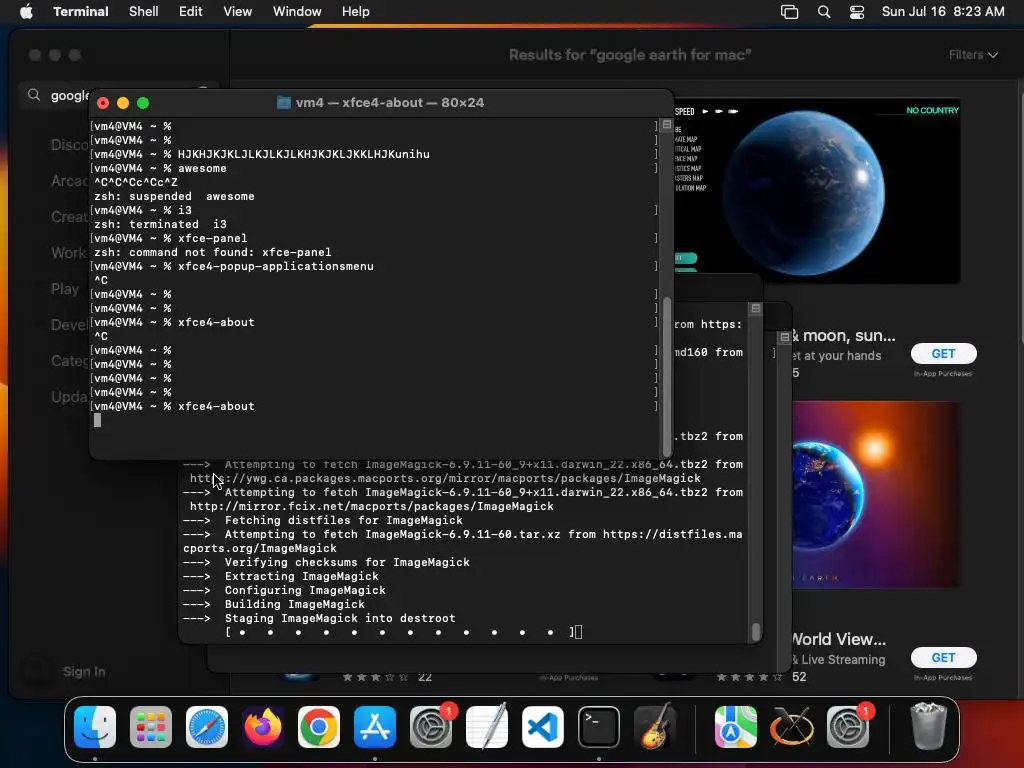This screenshot has width=1024, height=768.
Task: Minimize the front Terminal window
Action: pos(123,103)
